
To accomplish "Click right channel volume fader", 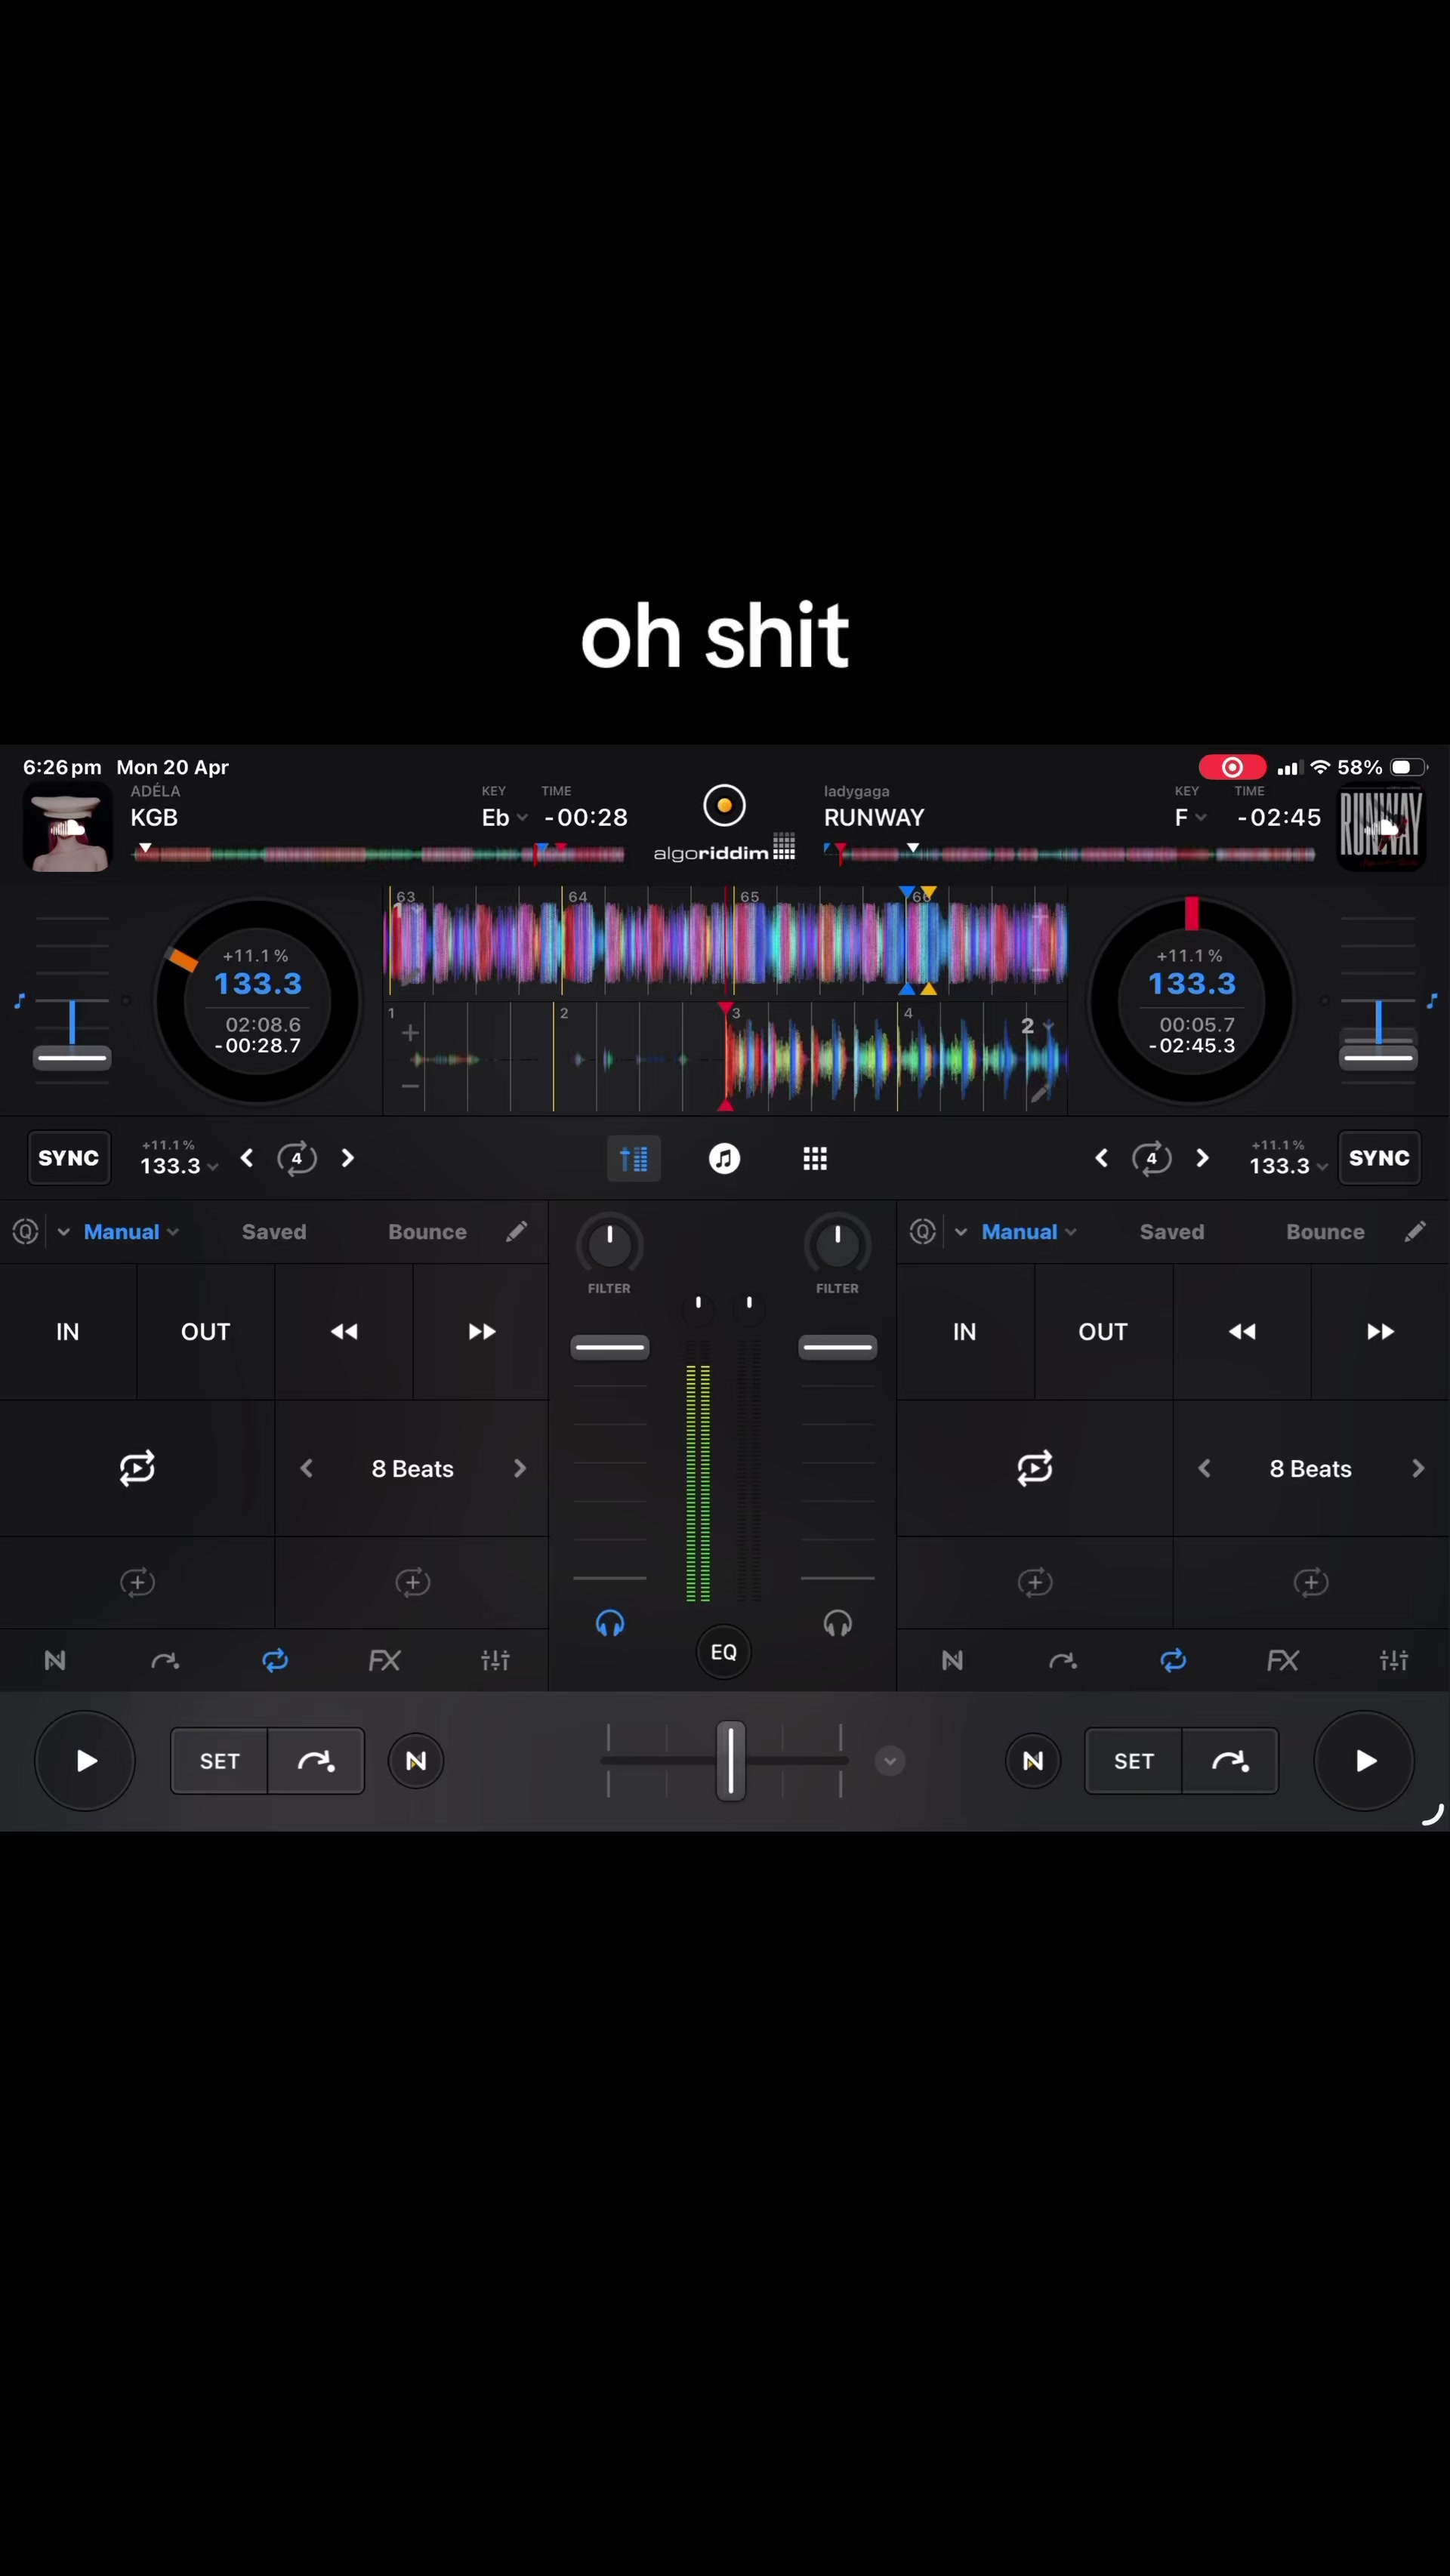I will click(x=838, y=1348).
